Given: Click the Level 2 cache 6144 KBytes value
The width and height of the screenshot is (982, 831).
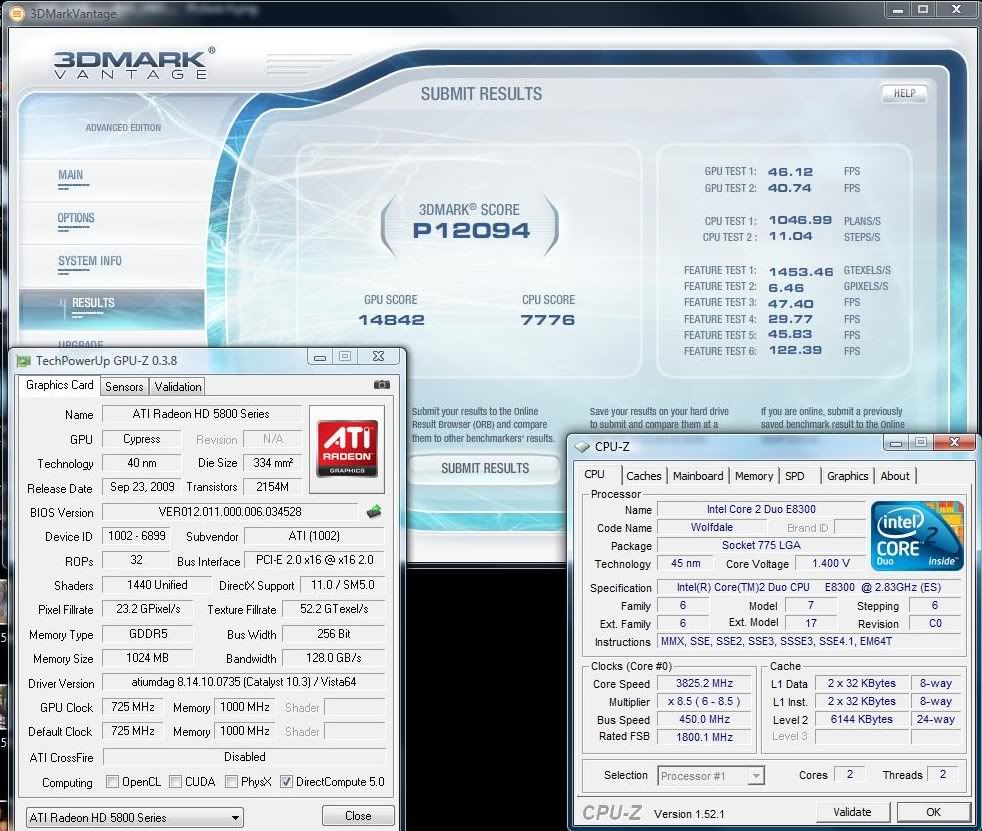Looking at the screenshot, I should click(862, 720).
